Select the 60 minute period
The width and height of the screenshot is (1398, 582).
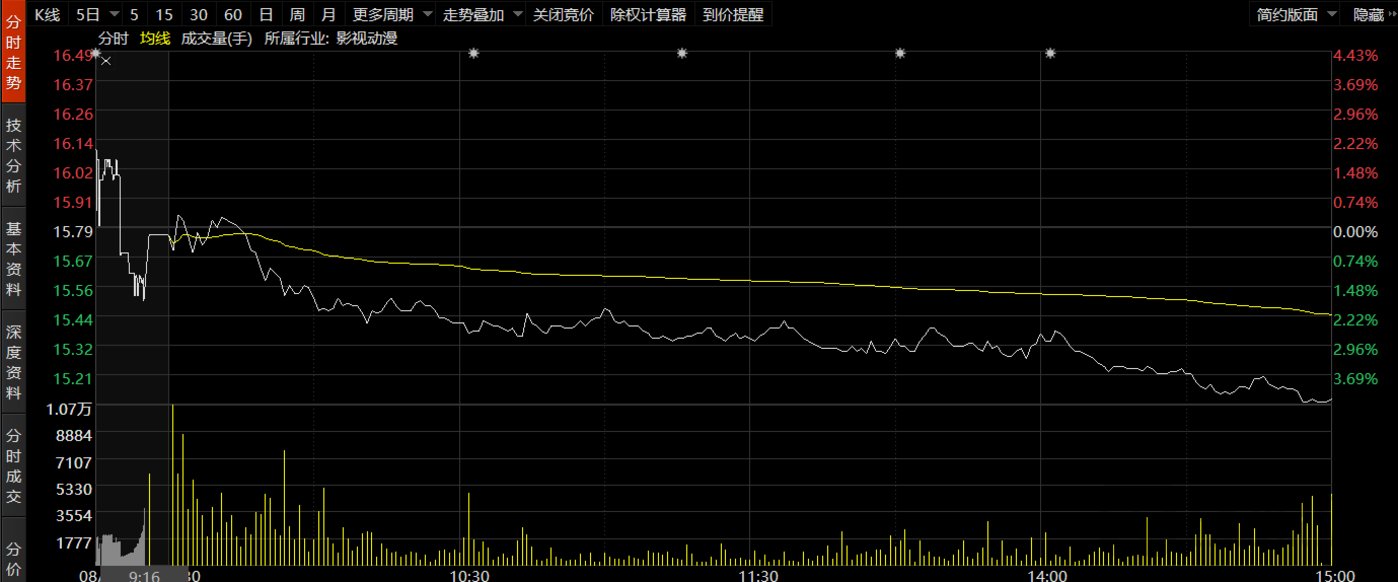pyautogui.click(x=232, y=15)
